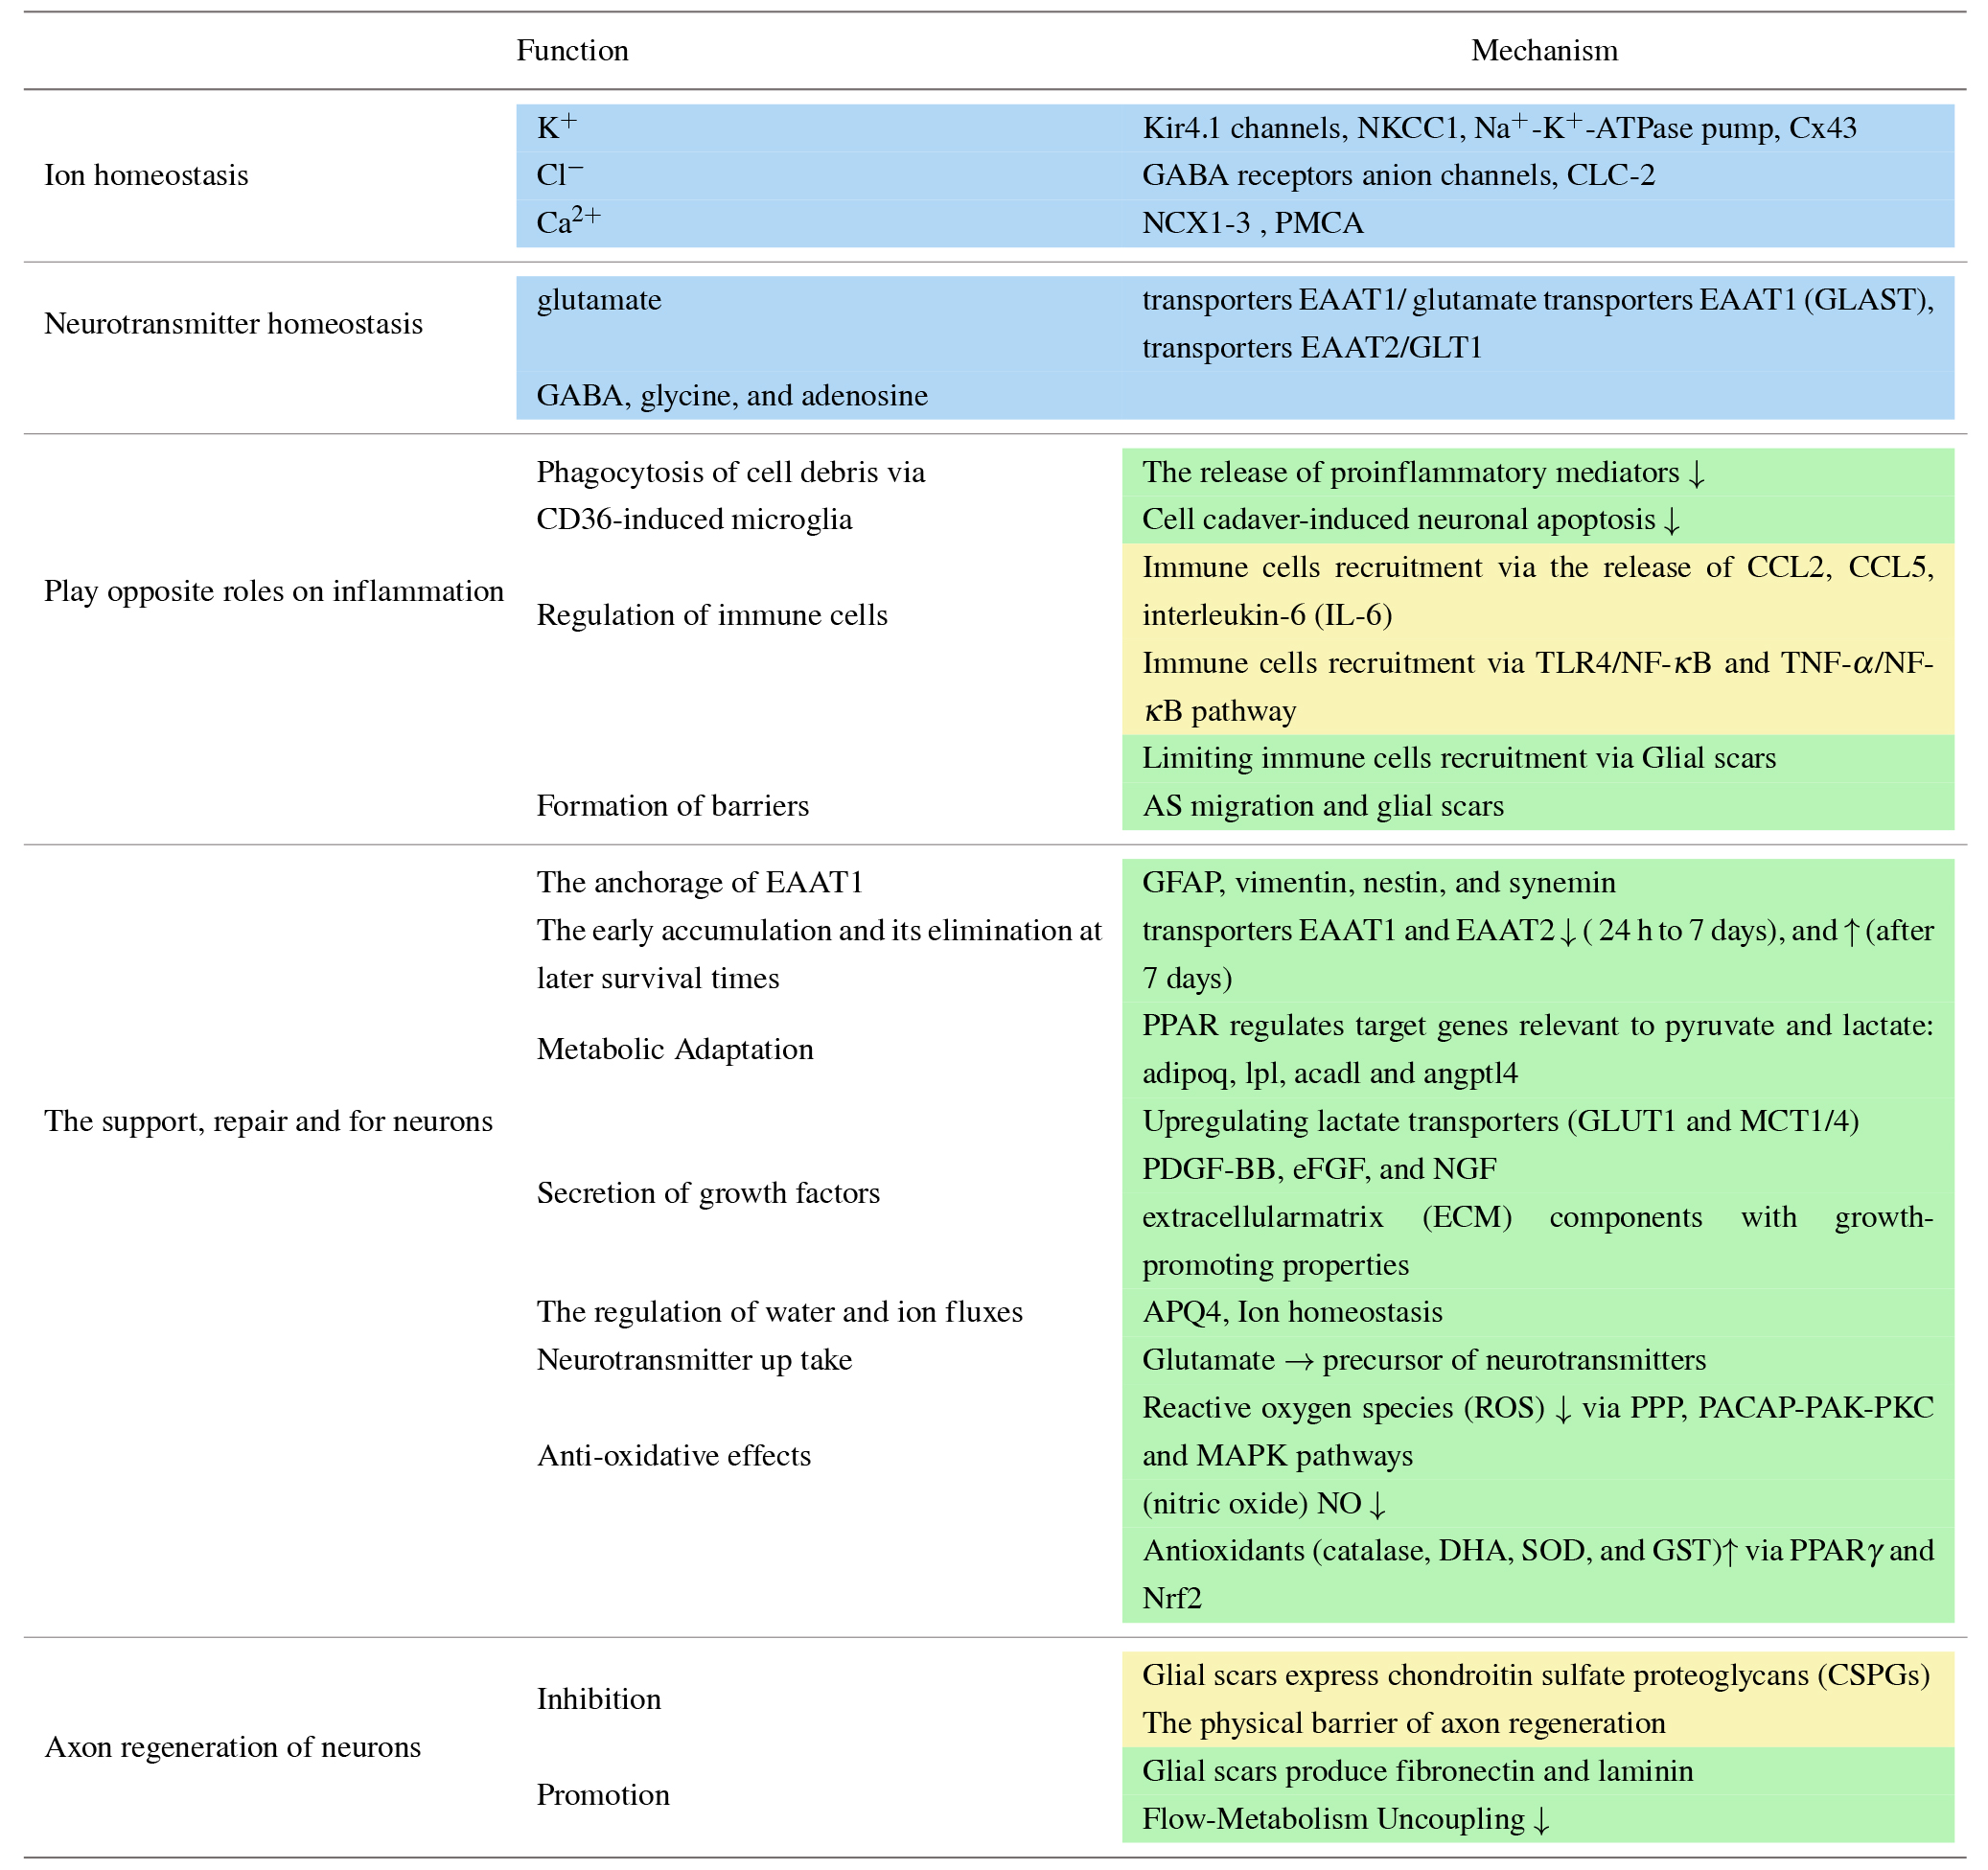Viewport: 1988px width, 1870px height.
Task: Click Flow-Metabolism Uncoupling green cell
Action: 1345,1818
